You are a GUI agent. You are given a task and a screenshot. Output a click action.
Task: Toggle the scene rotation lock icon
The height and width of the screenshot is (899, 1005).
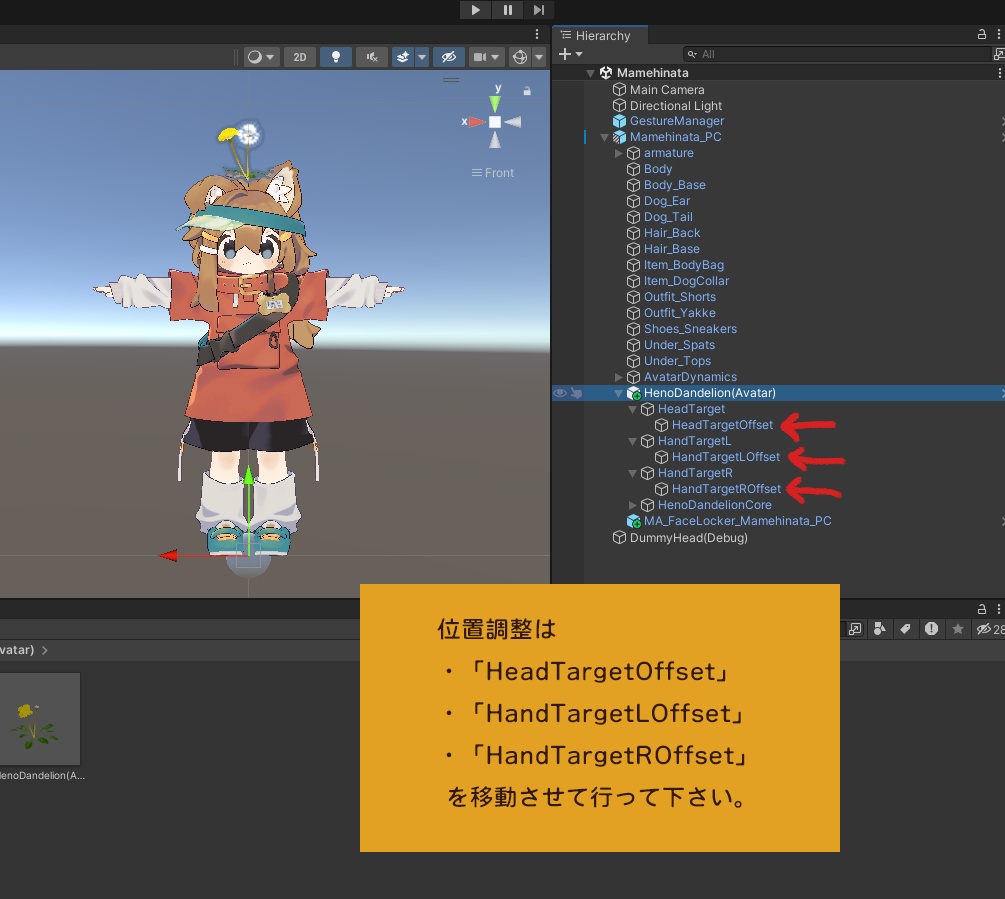527,91
